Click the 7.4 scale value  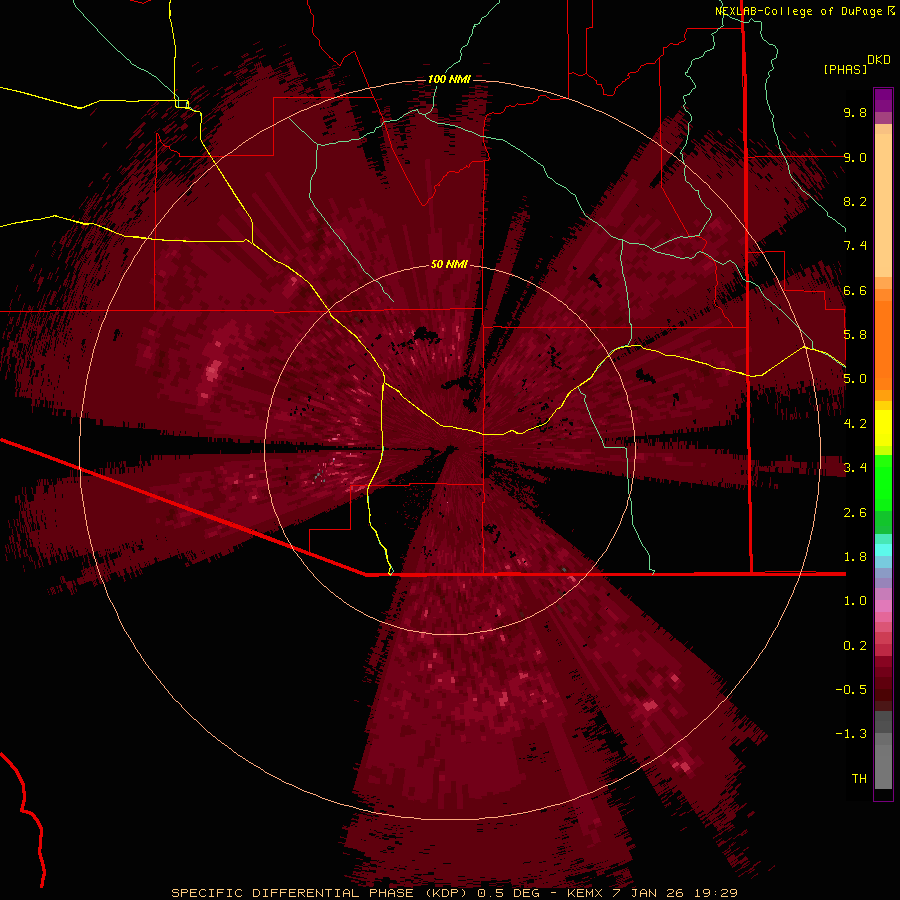click(855, 246)
